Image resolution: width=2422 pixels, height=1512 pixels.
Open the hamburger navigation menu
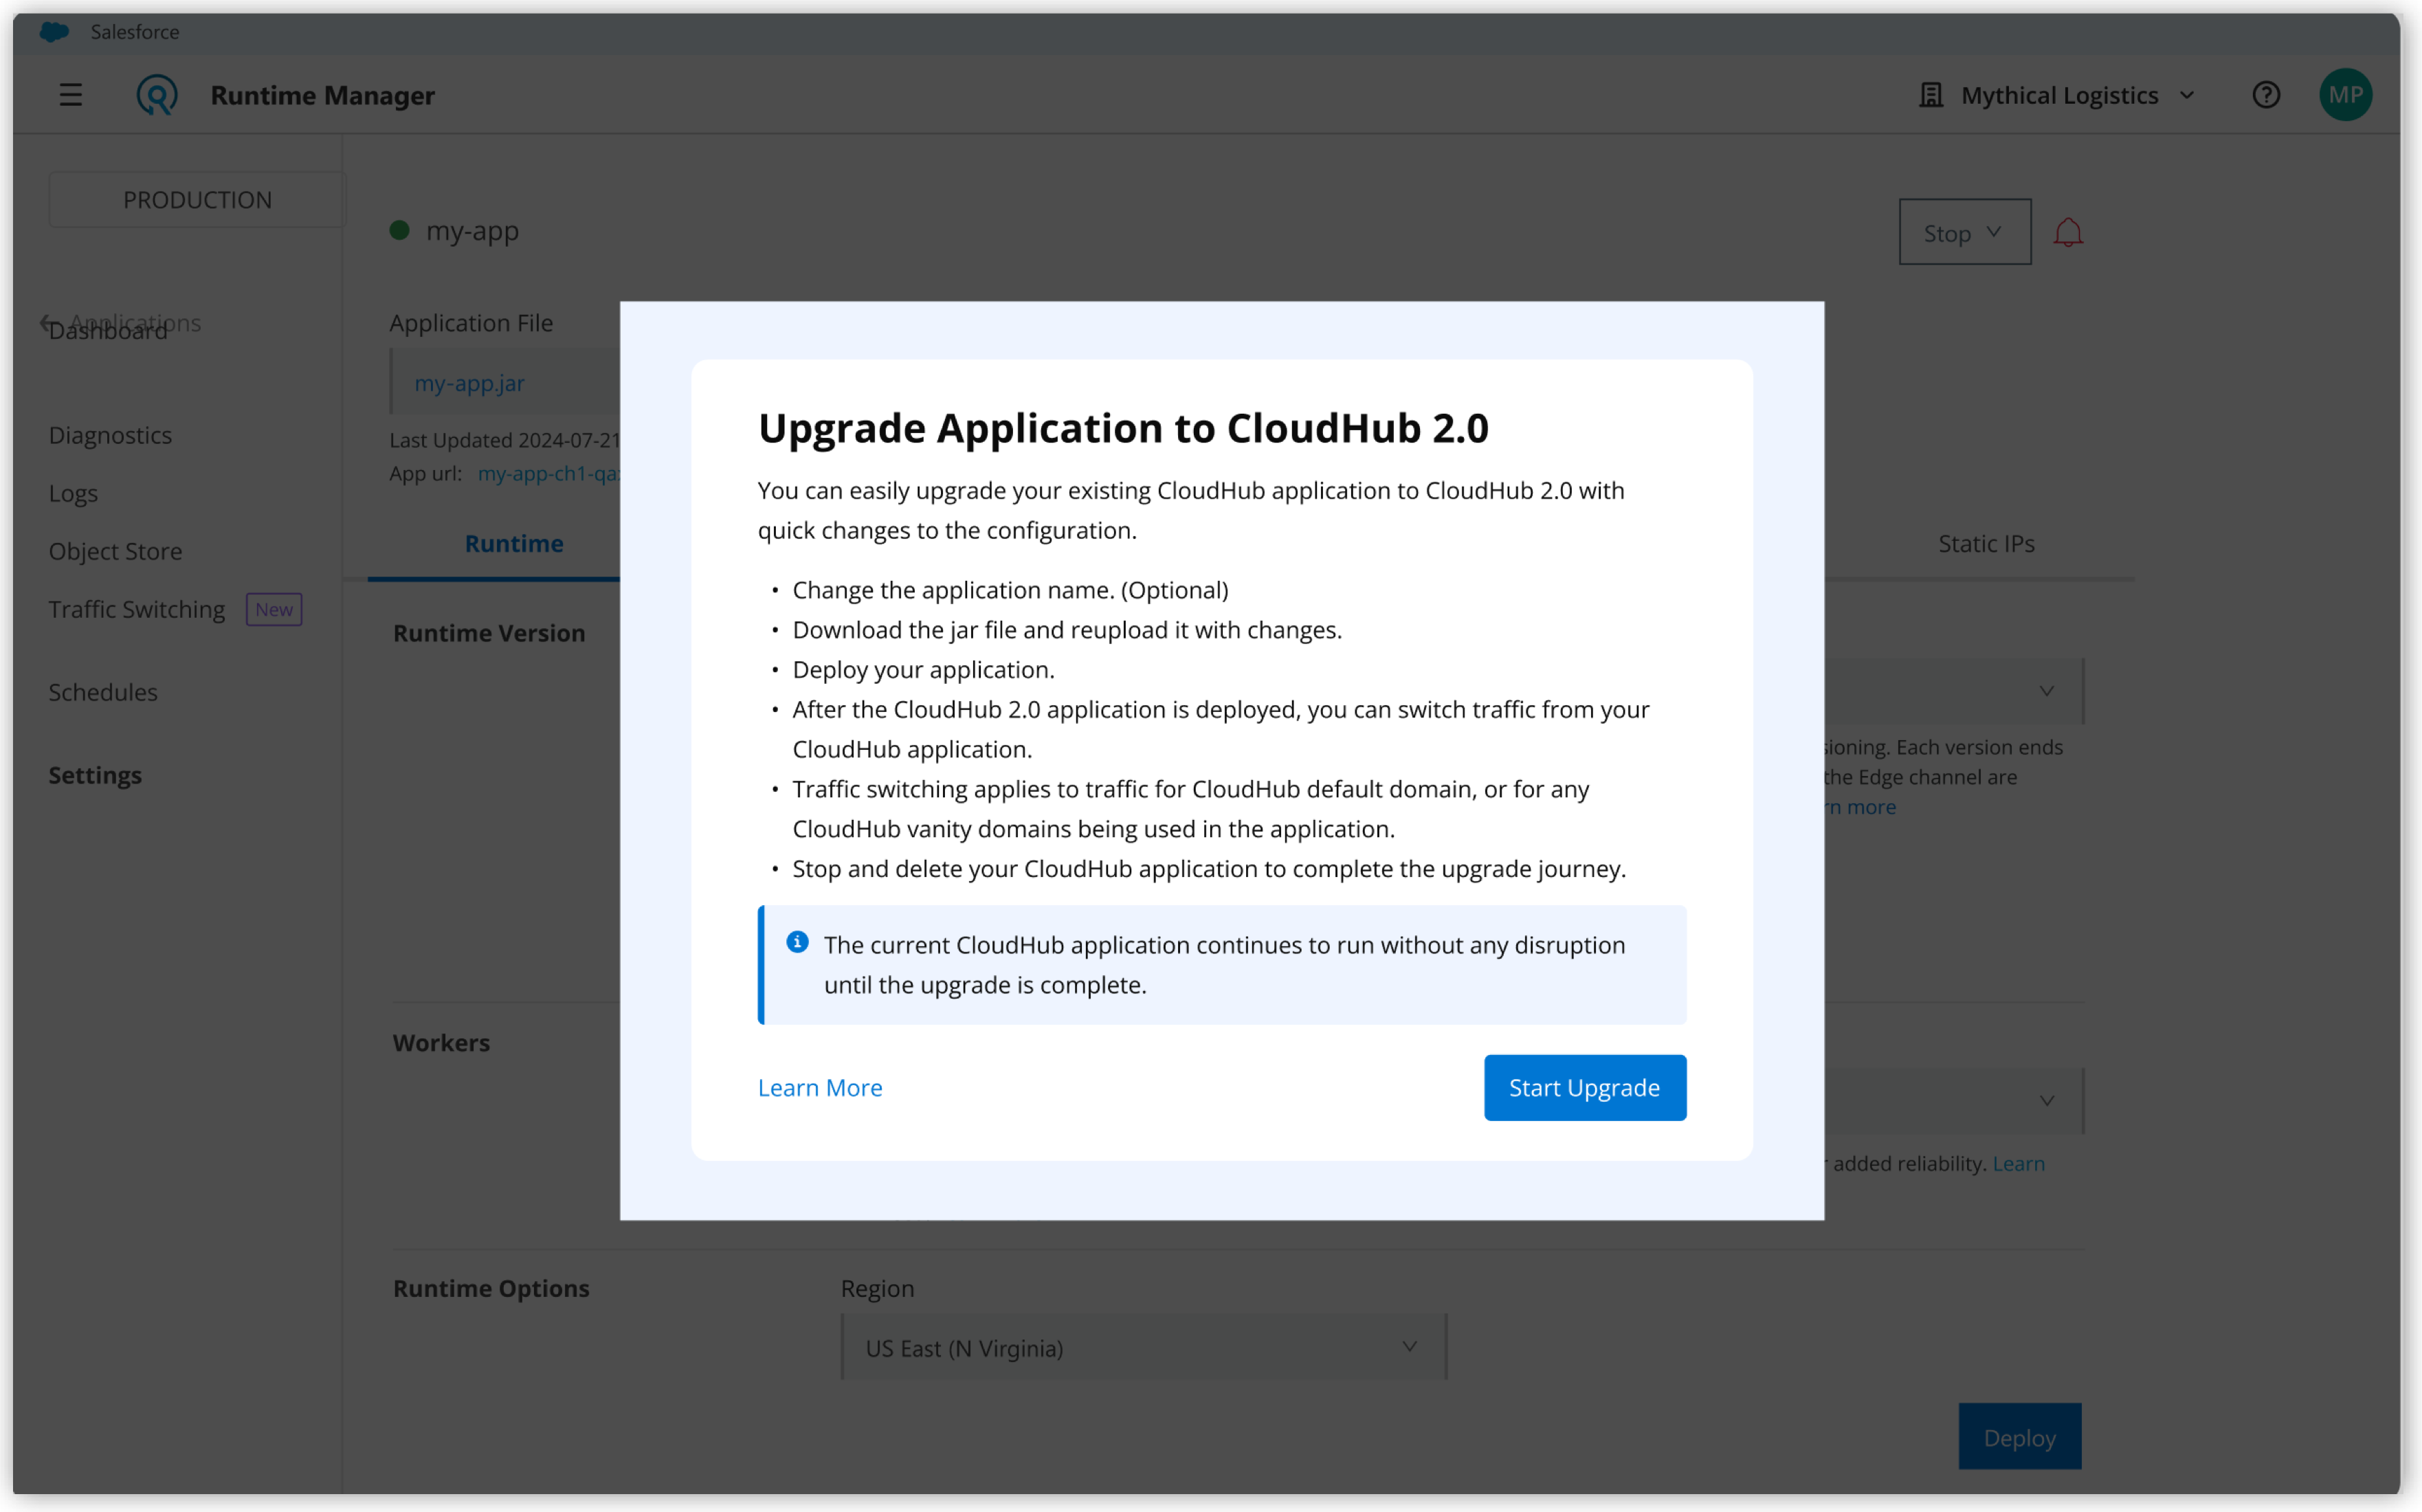pyautogui.click(x=71, y=94)
